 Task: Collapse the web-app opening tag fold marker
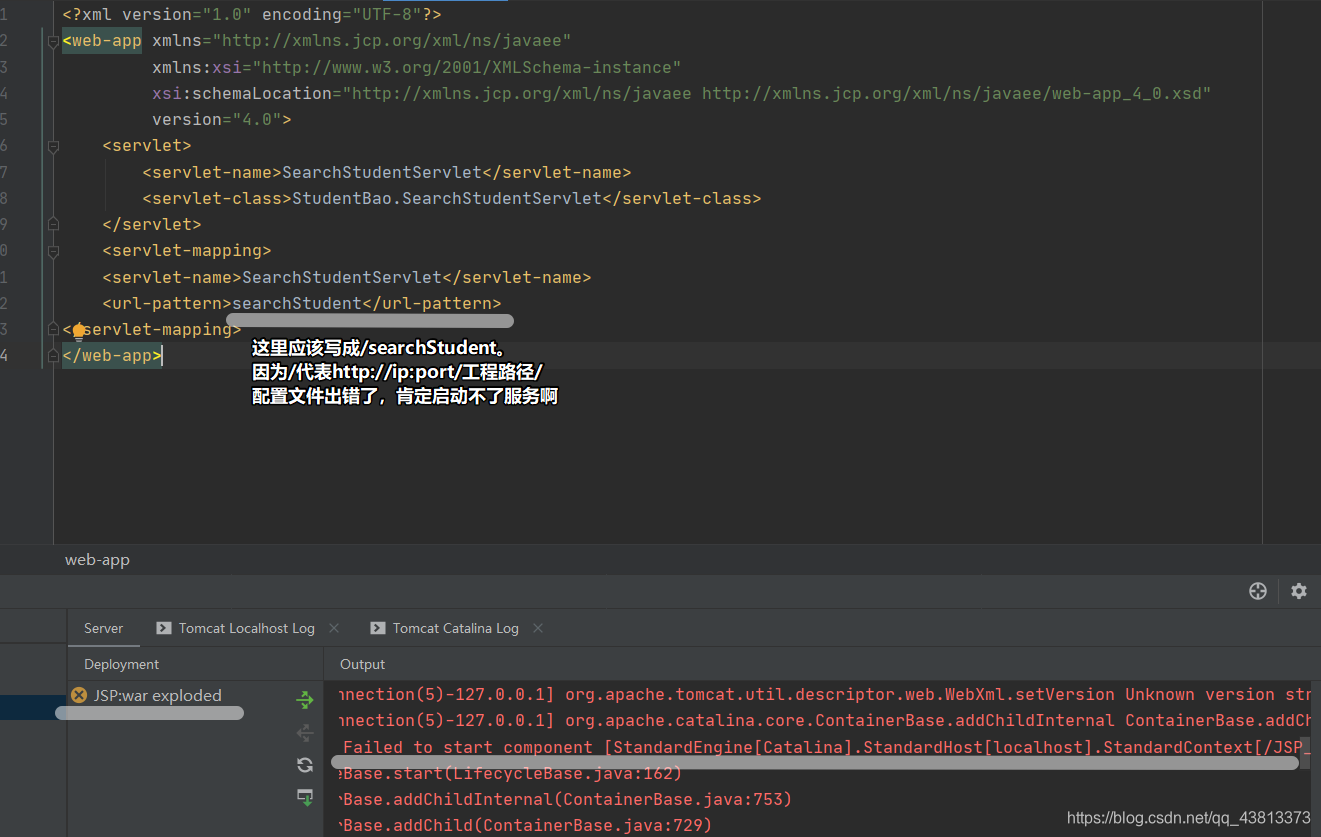coord(53,41)
